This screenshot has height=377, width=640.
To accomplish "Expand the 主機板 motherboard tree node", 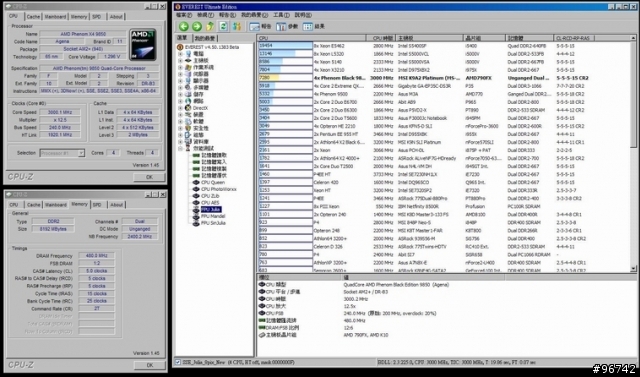I will 180,60.
